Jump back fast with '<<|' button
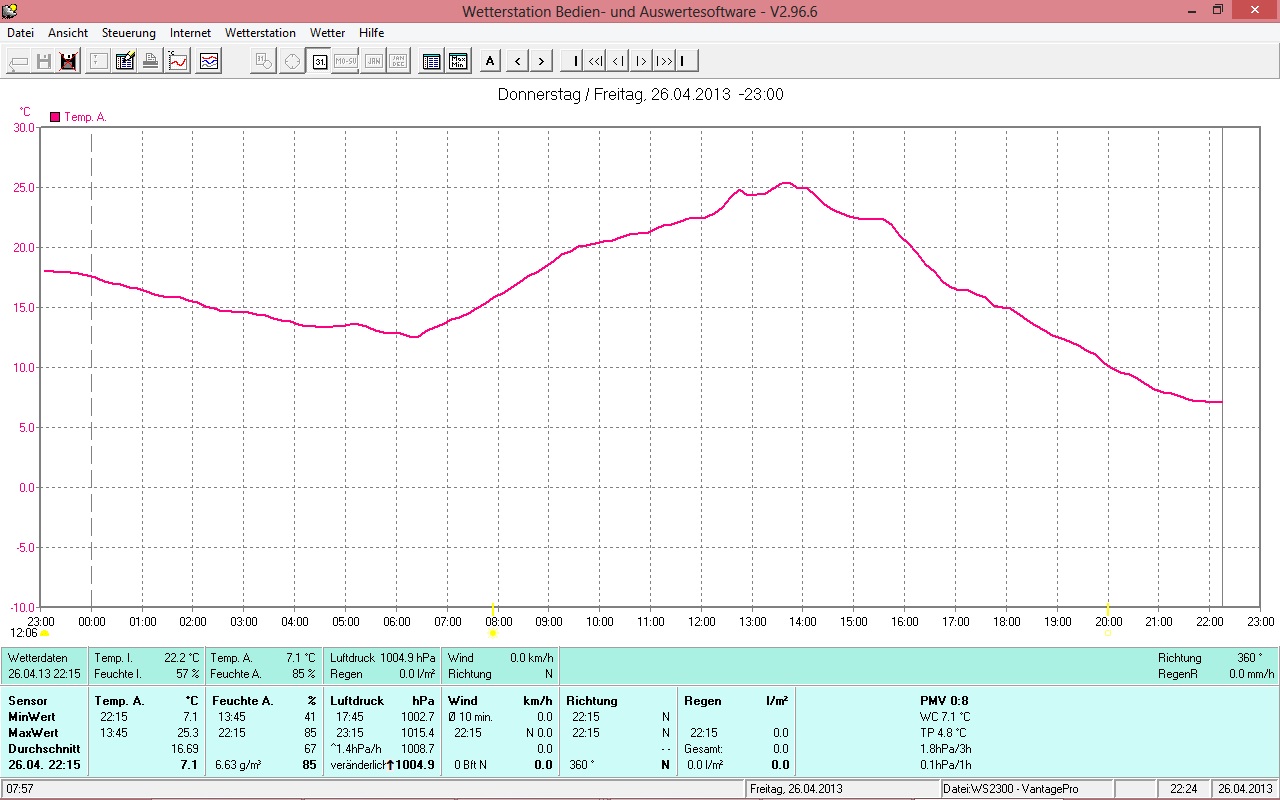This screenshot has width=1280, height=800. click(595, 61)
